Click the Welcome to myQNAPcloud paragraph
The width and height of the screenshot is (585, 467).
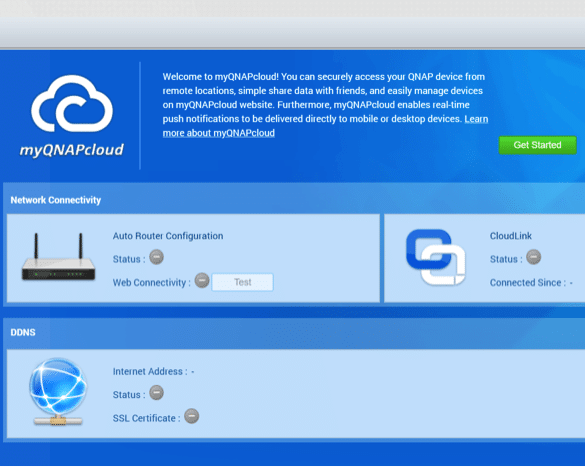coord(325,104)
